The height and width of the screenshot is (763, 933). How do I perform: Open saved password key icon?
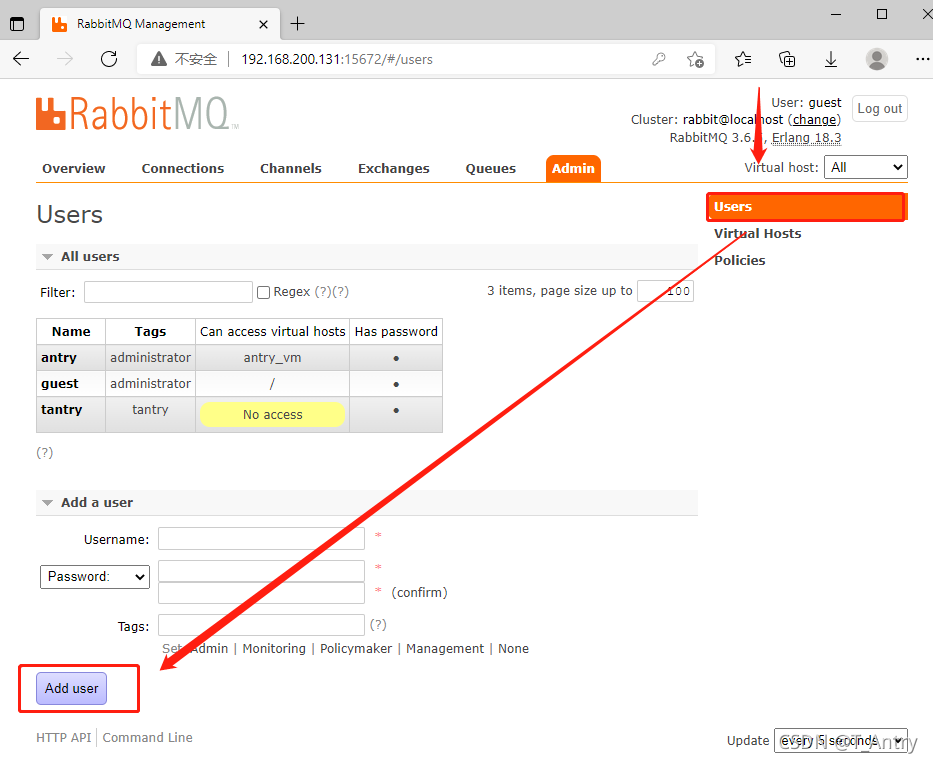point(659,59)
